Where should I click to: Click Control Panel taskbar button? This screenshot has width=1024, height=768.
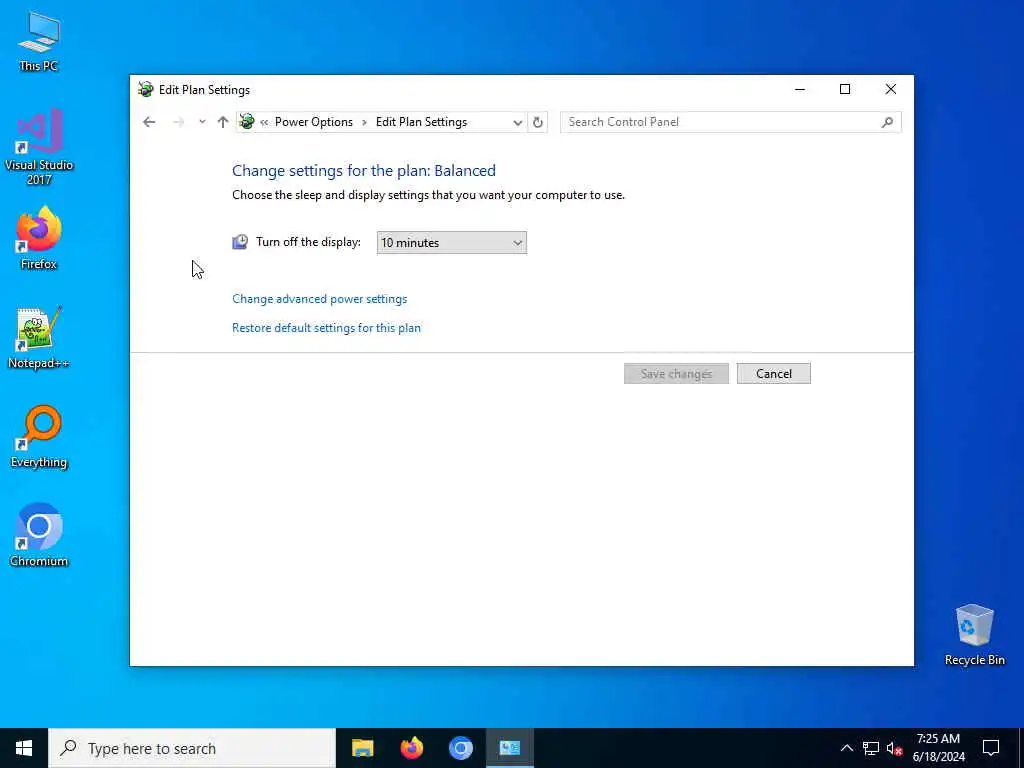click(509, 748)
